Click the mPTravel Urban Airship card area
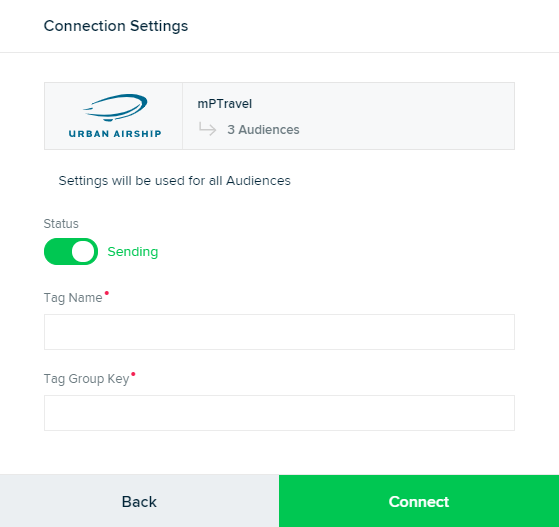Screen dimensions: 559x527 (279, 116)
